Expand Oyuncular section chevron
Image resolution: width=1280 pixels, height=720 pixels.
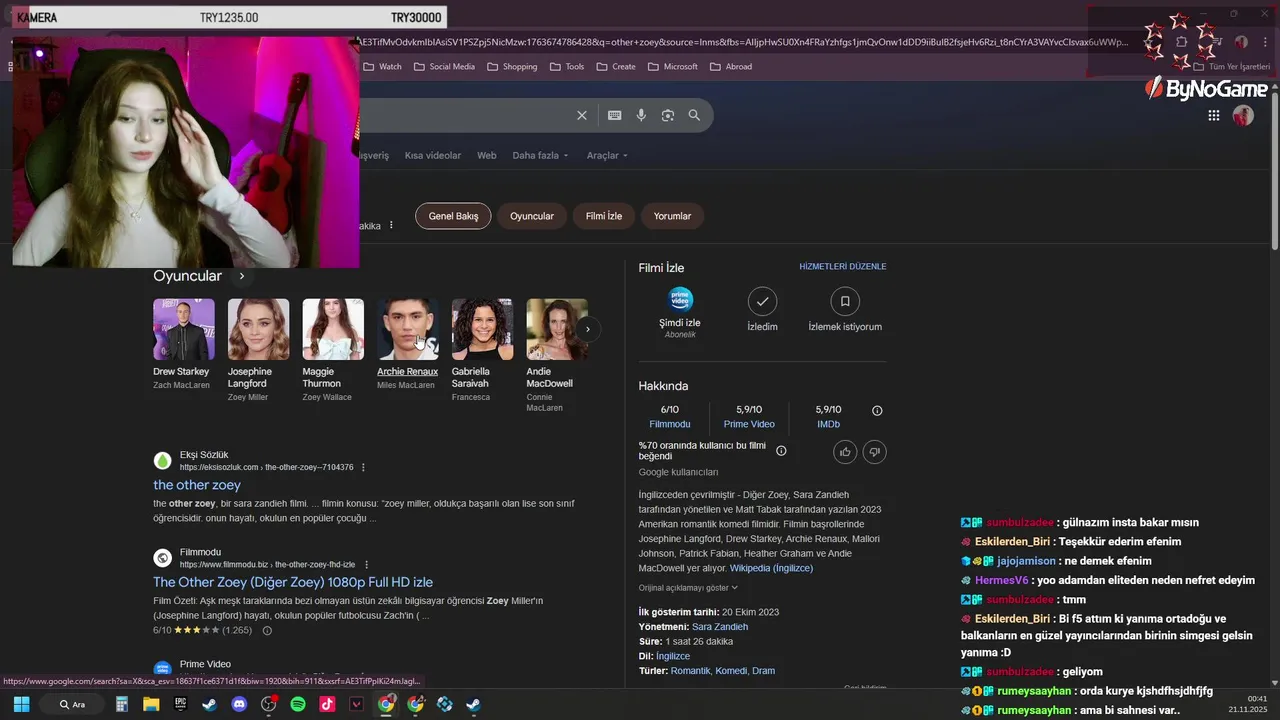(x=241, y=276)
